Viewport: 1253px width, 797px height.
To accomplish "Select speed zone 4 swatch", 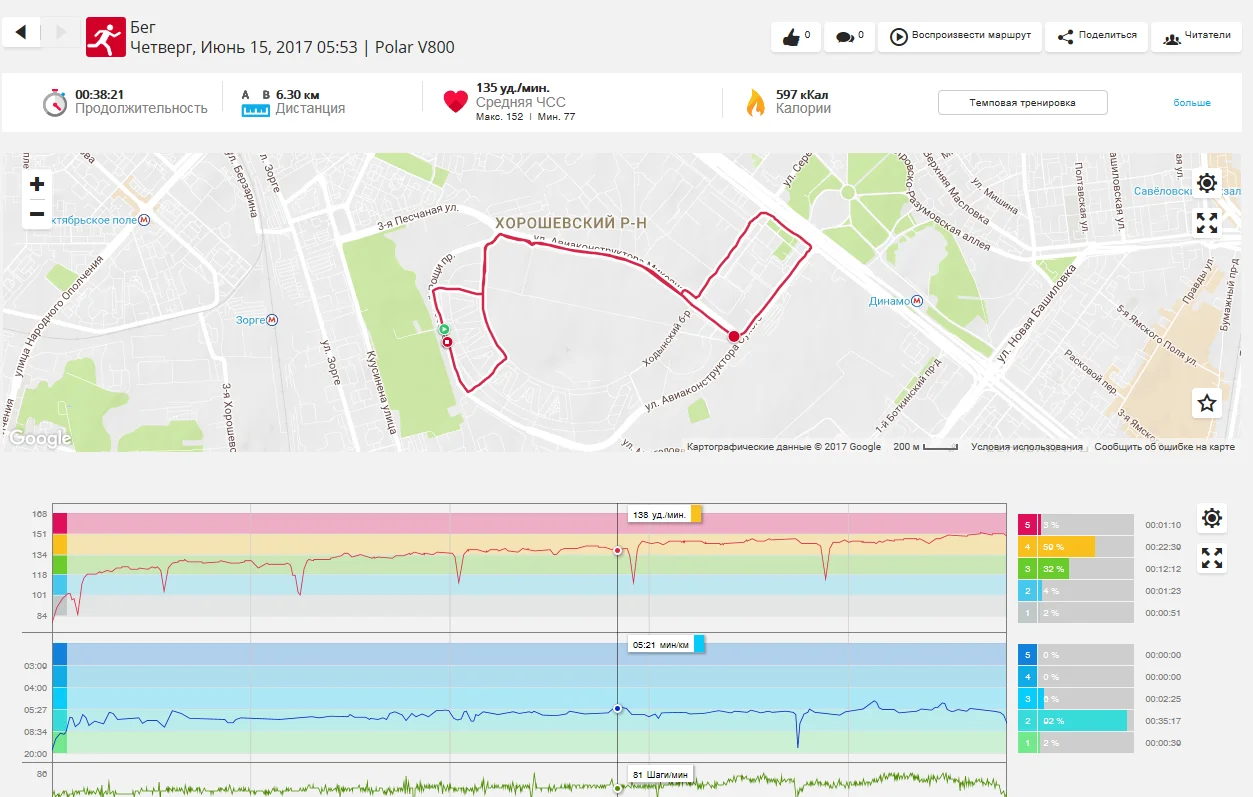I will click(1028, 677).
